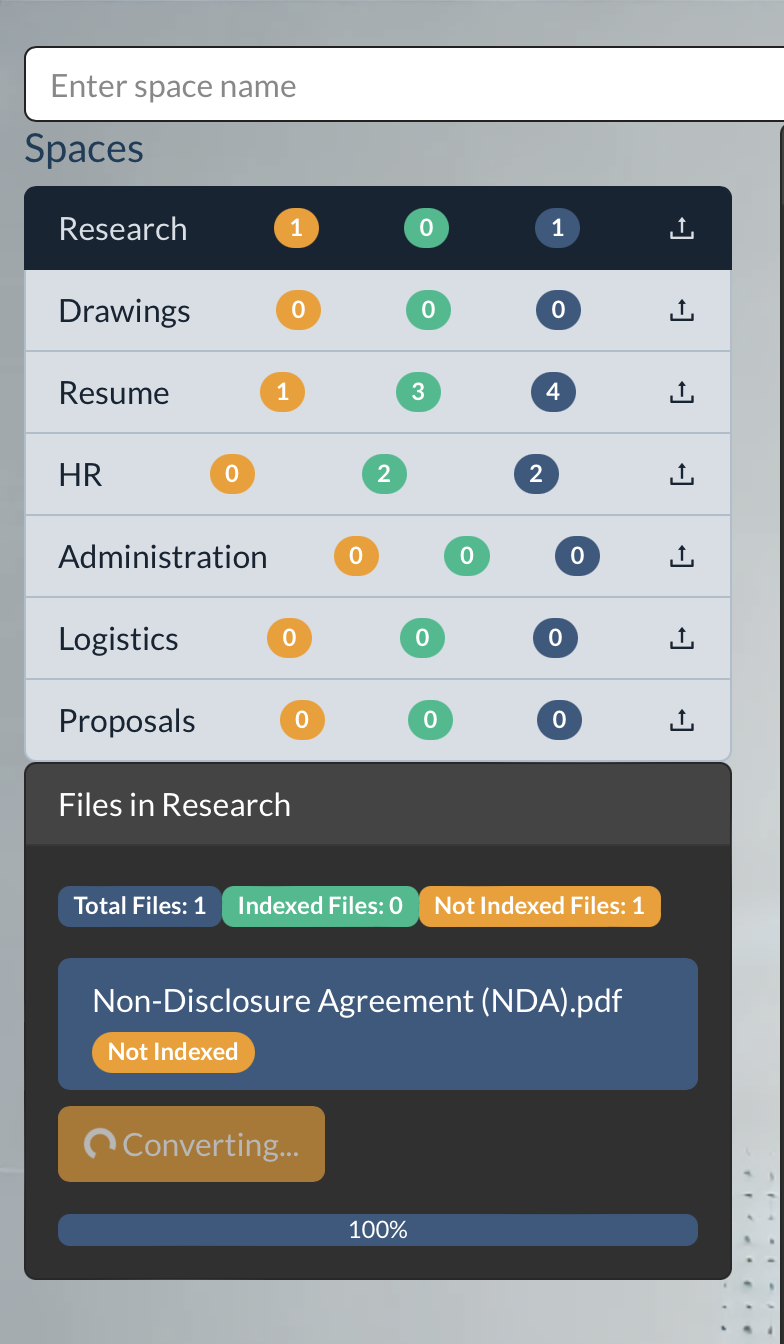784x1344 pixels.
Task: Click upload icon for HR space
Action: 681,475
